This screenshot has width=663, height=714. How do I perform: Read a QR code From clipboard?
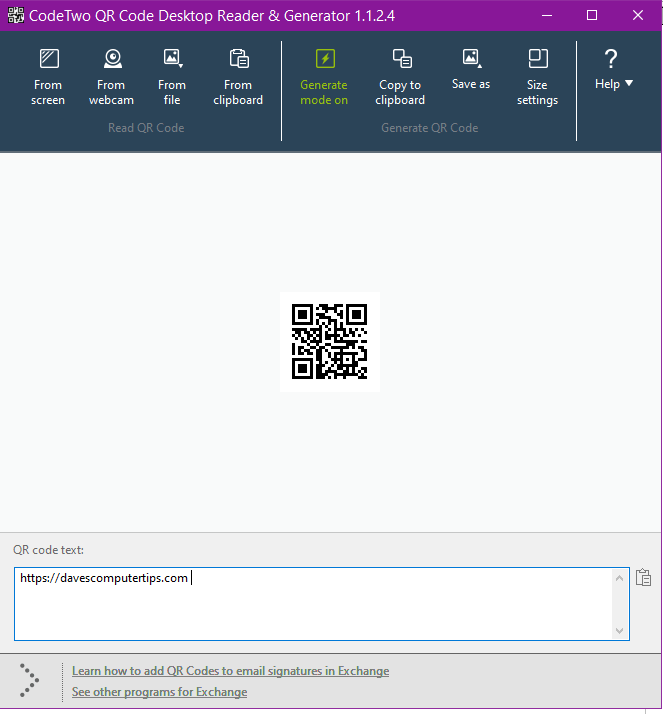238,77
